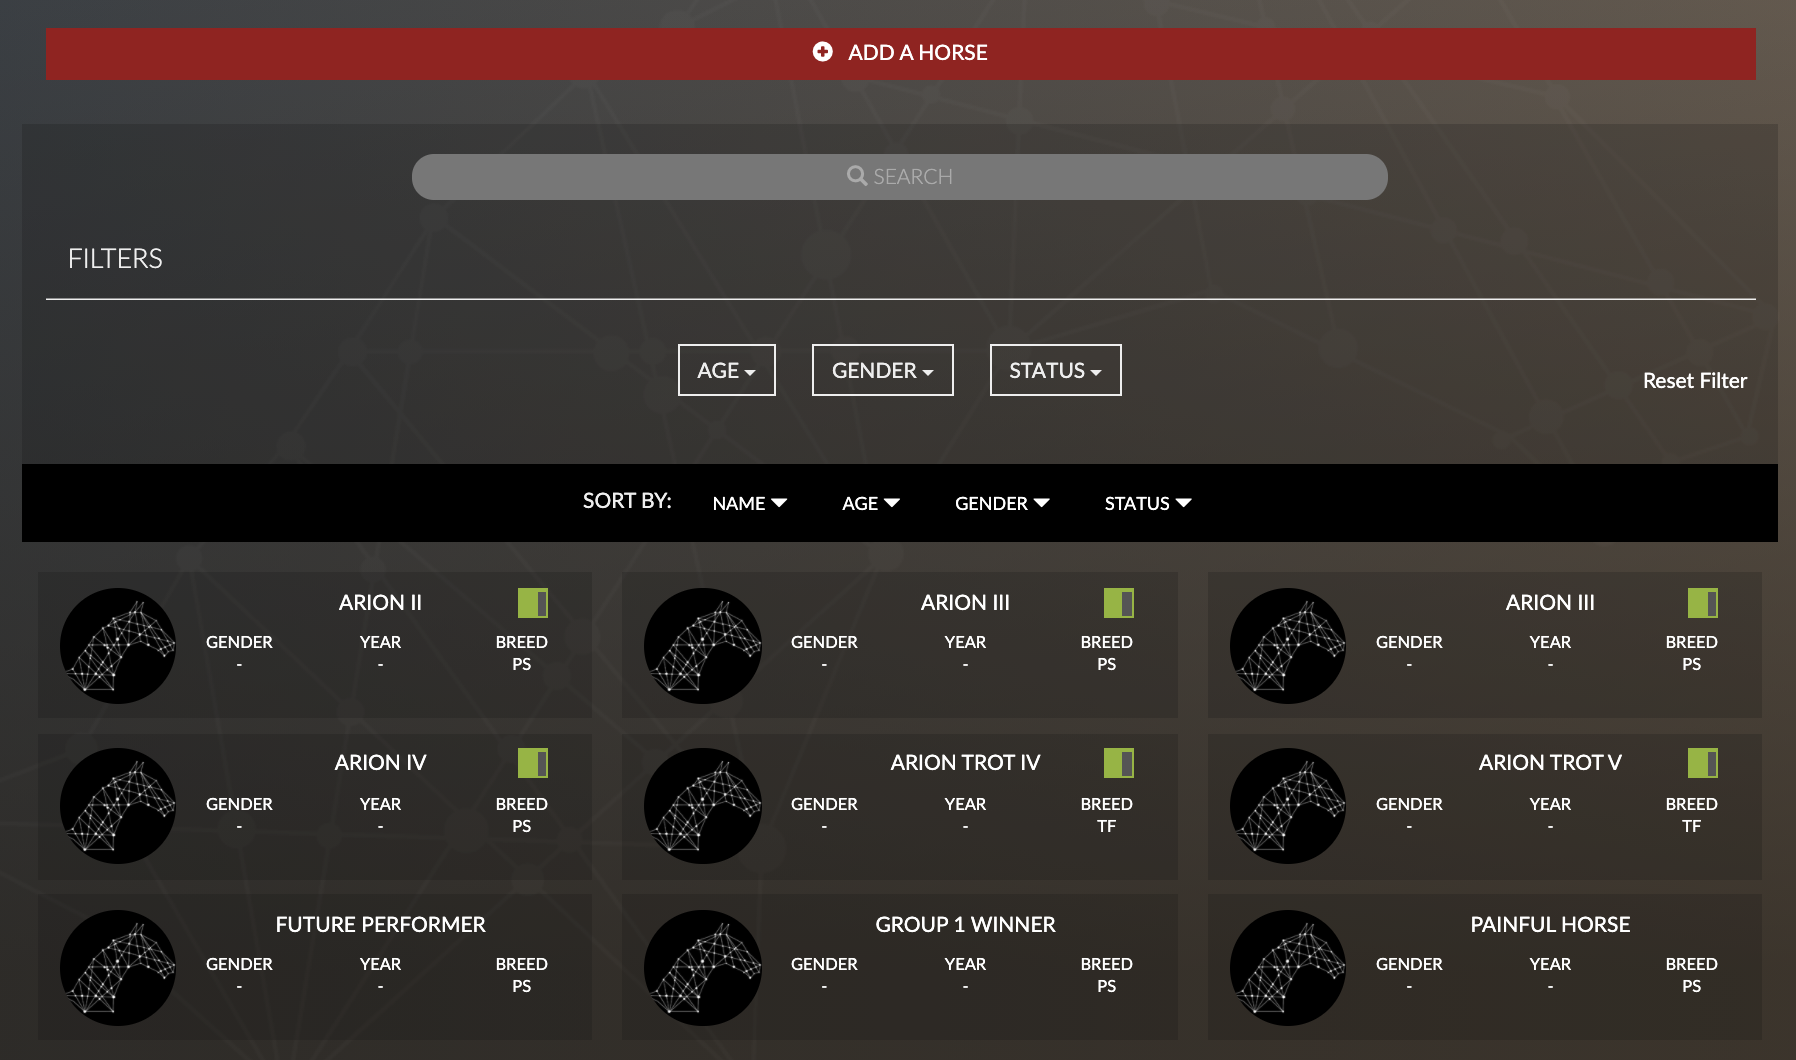Click the SORT BY label
Screen dimensions: 1796x1060
627,500
